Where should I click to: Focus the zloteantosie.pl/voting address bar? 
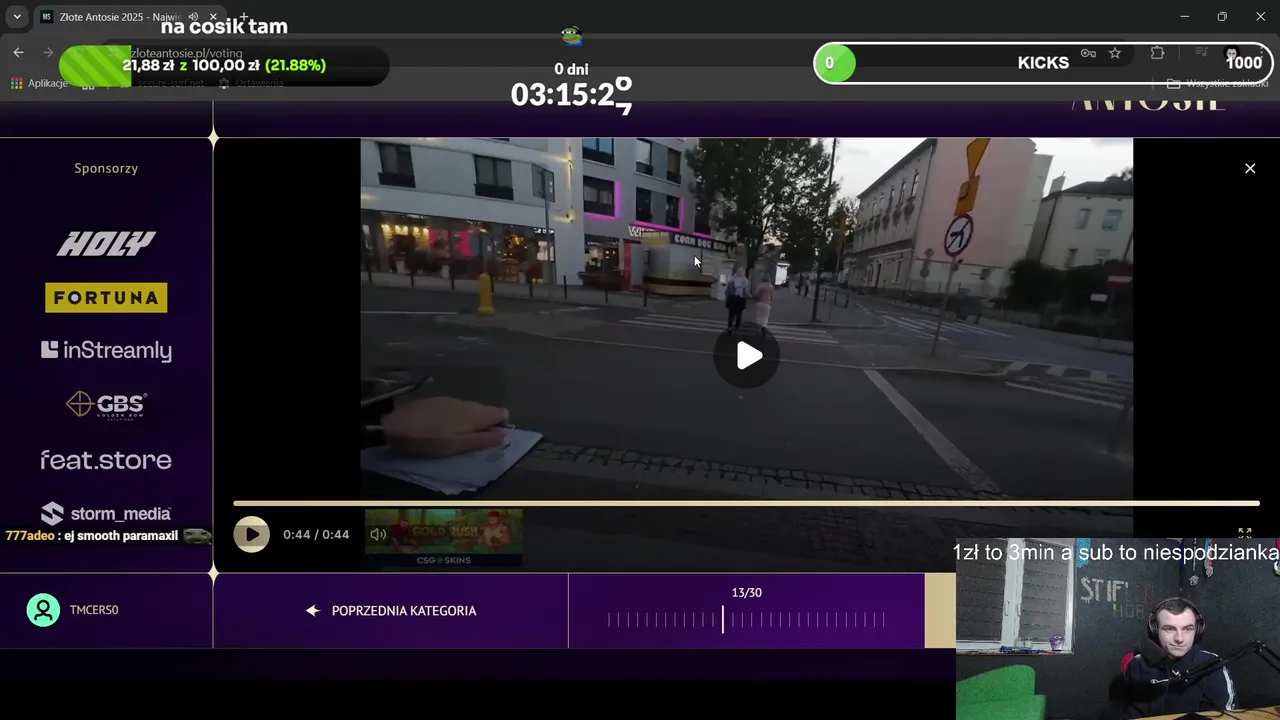pos(186,53)
